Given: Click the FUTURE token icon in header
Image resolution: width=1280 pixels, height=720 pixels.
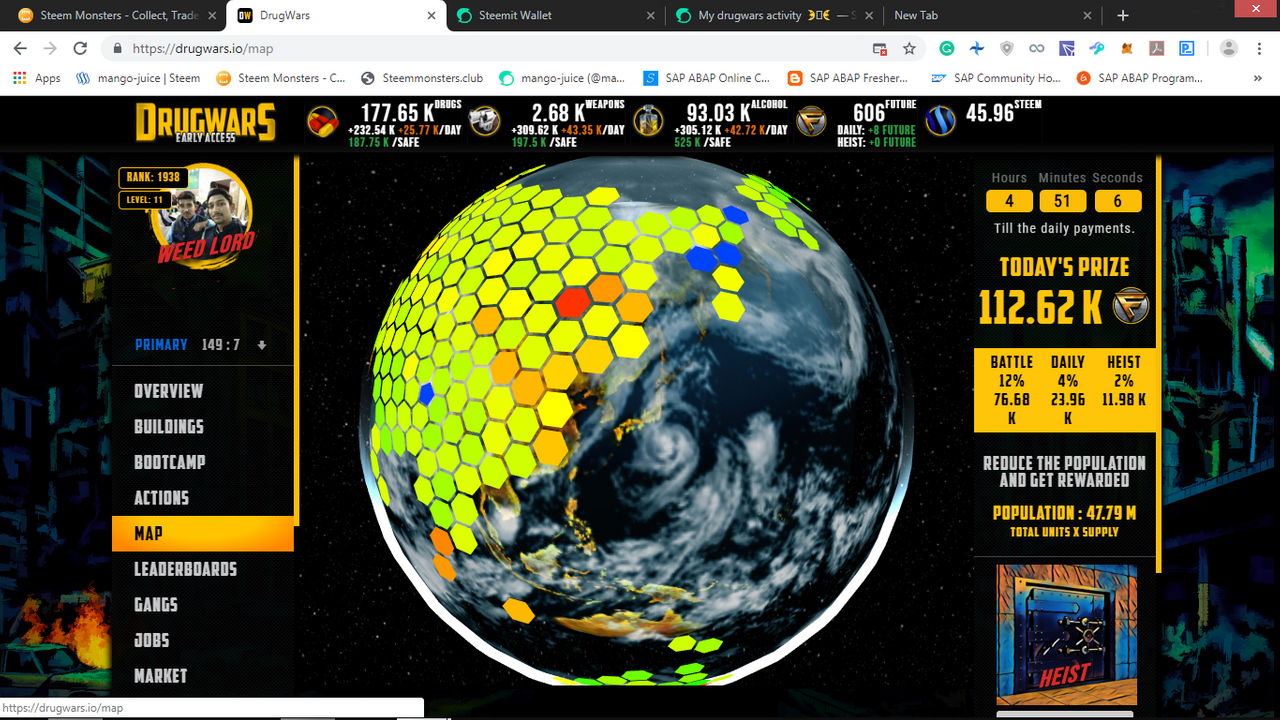Looking at the screenshot, I should pyautogui.click(x=811, y=122).
